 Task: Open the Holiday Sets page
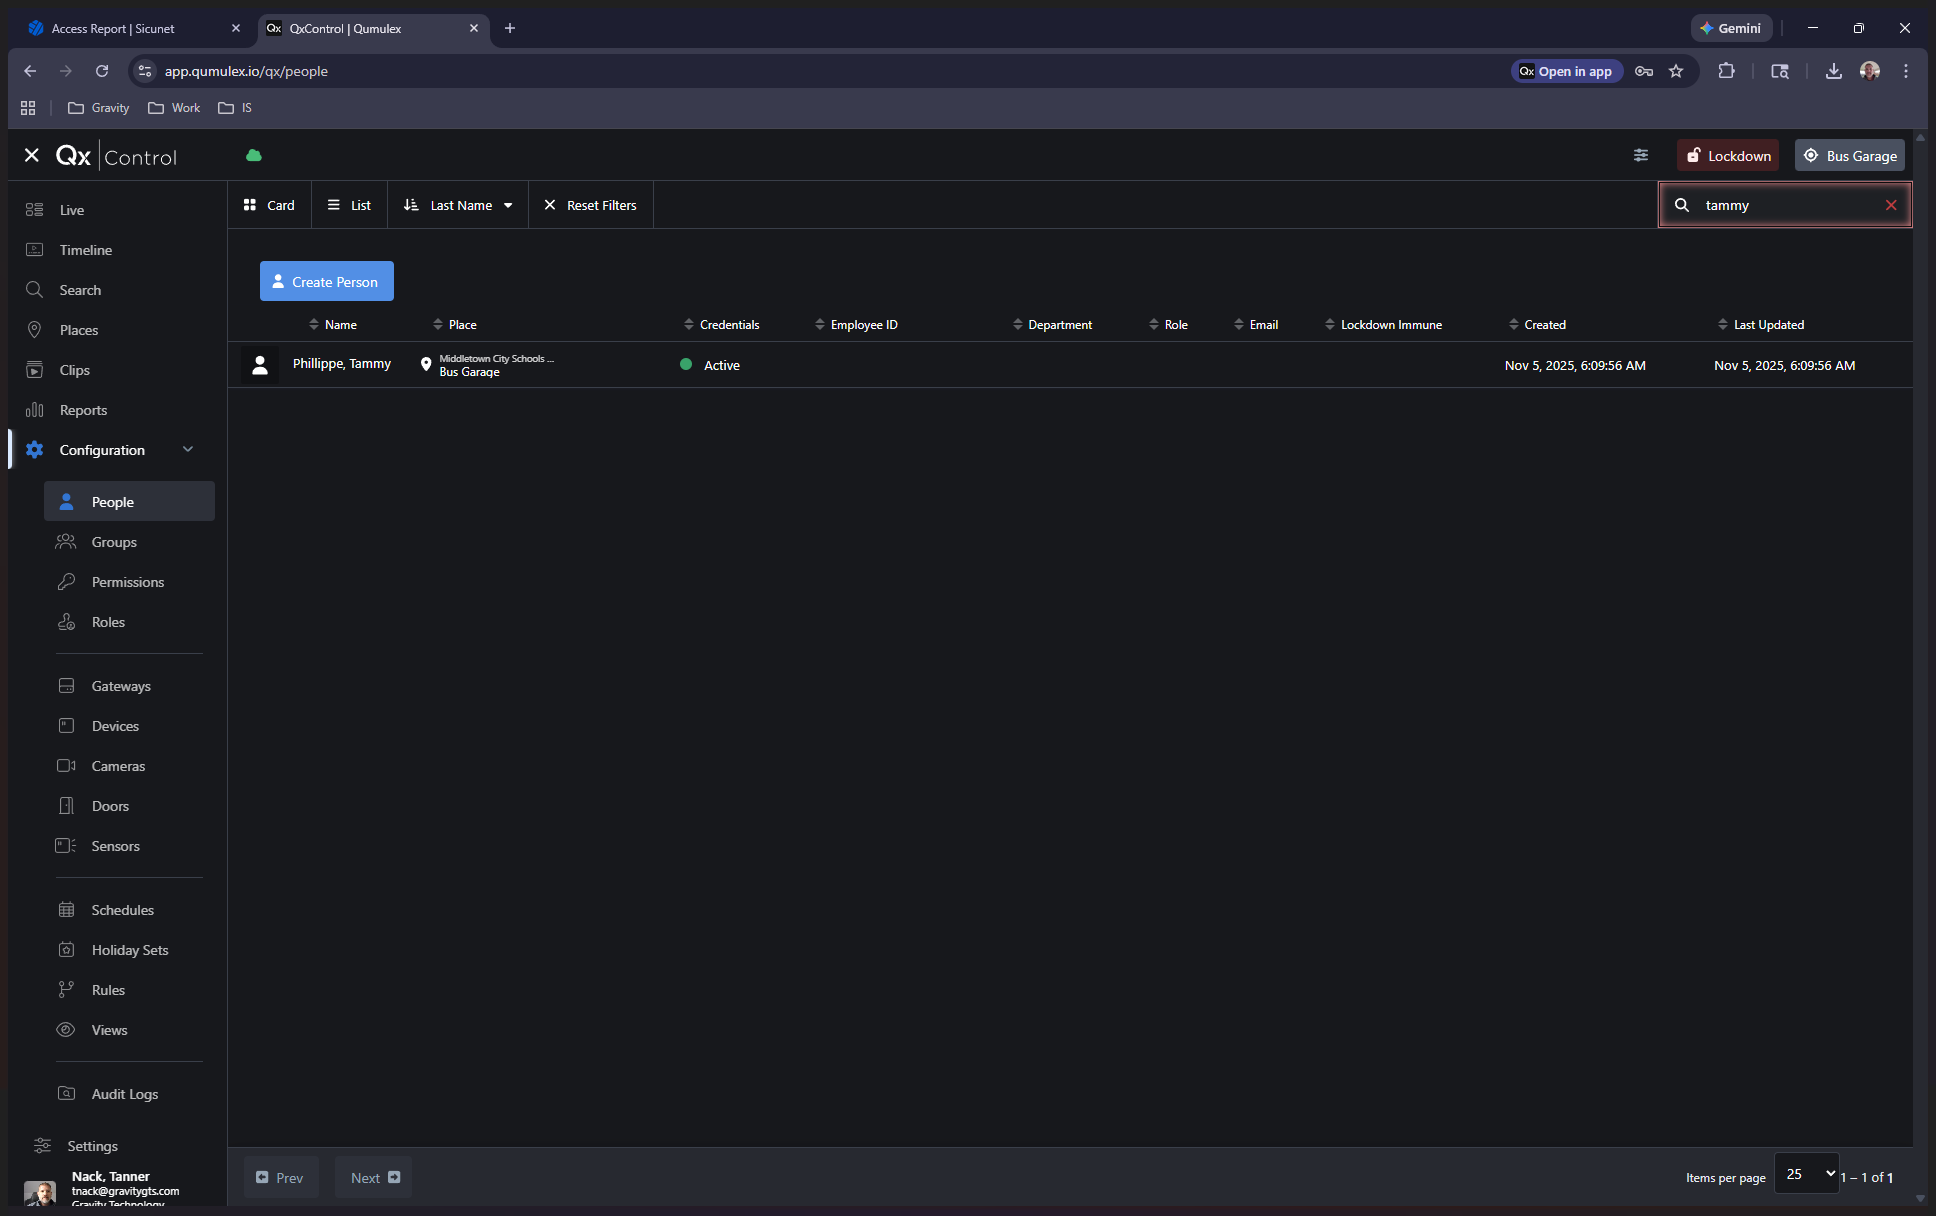point(130,950)
